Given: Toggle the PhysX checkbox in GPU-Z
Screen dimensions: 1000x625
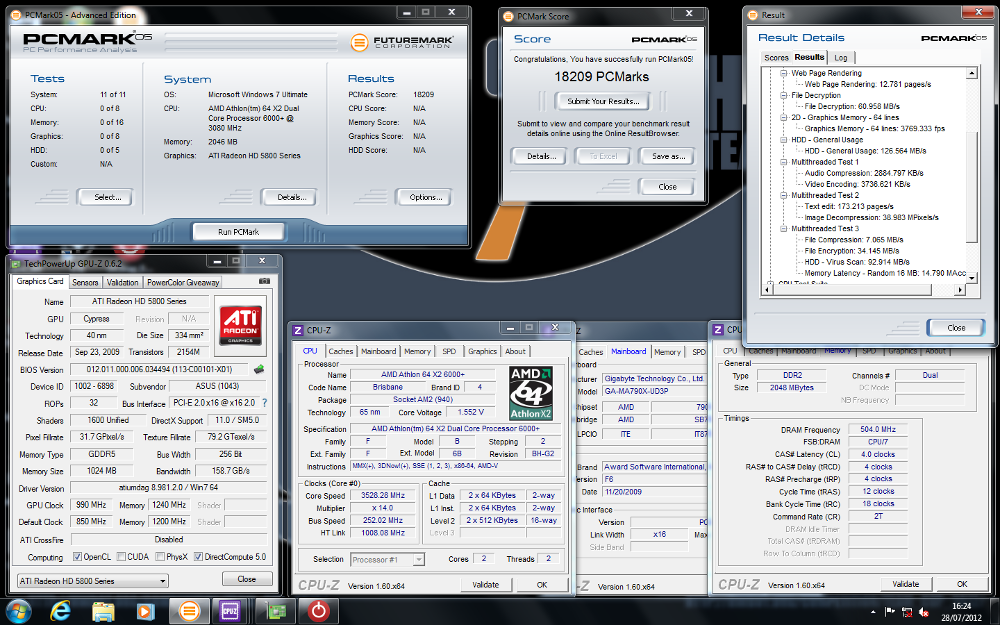Looking at the screenshot, I should point(160,557).
